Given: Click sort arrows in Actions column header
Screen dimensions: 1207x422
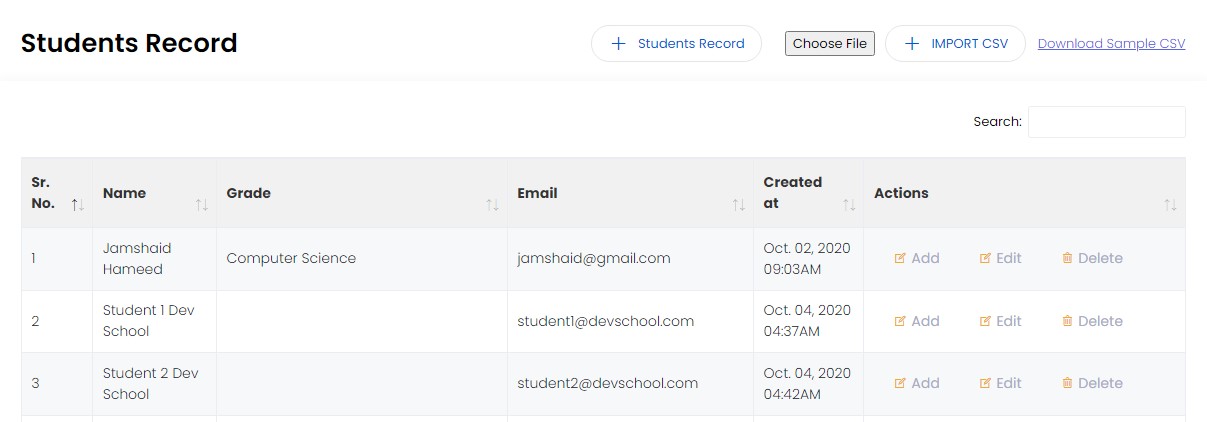Looking at the screenshot, I should tap(1170, 204).
